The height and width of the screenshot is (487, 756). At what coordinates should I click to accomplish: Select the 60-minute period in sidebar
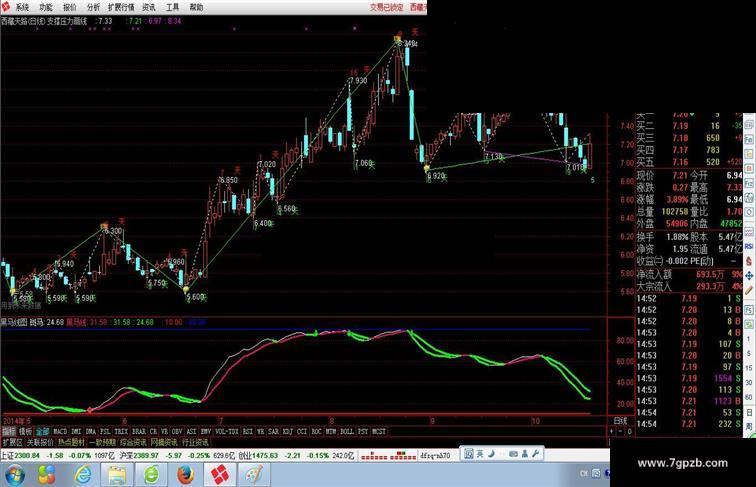(749, 397)
